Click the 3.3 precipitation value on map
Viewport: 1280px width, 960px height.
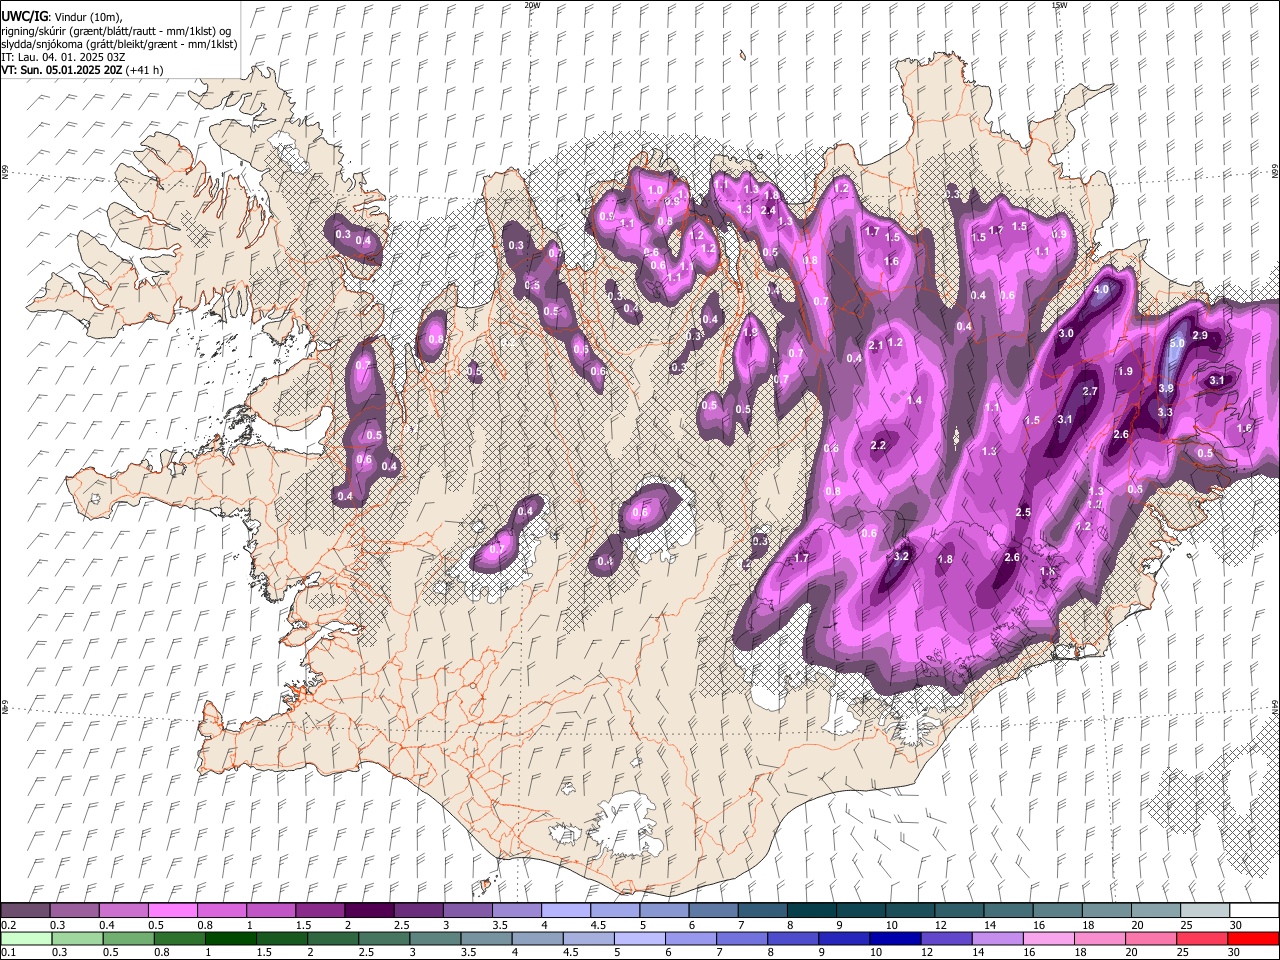[1165, 412]
